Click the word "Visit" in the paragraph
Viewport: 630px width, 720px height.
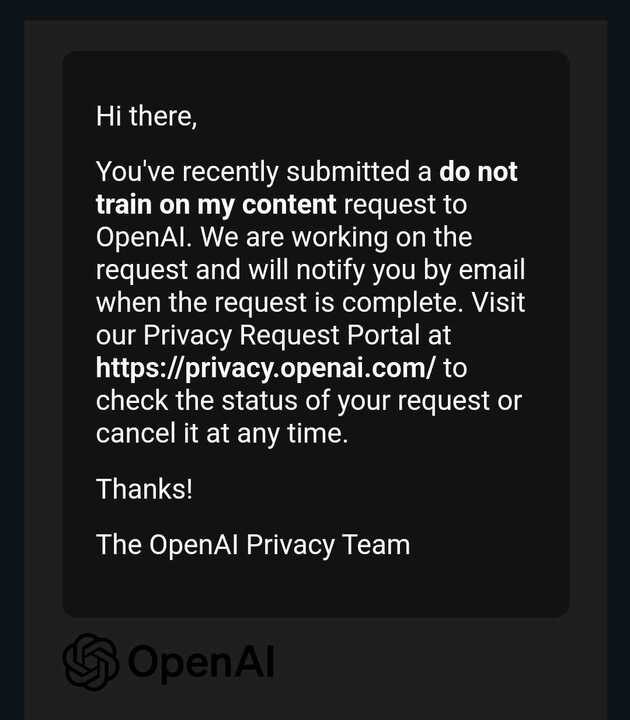click(x=498, y=303)
